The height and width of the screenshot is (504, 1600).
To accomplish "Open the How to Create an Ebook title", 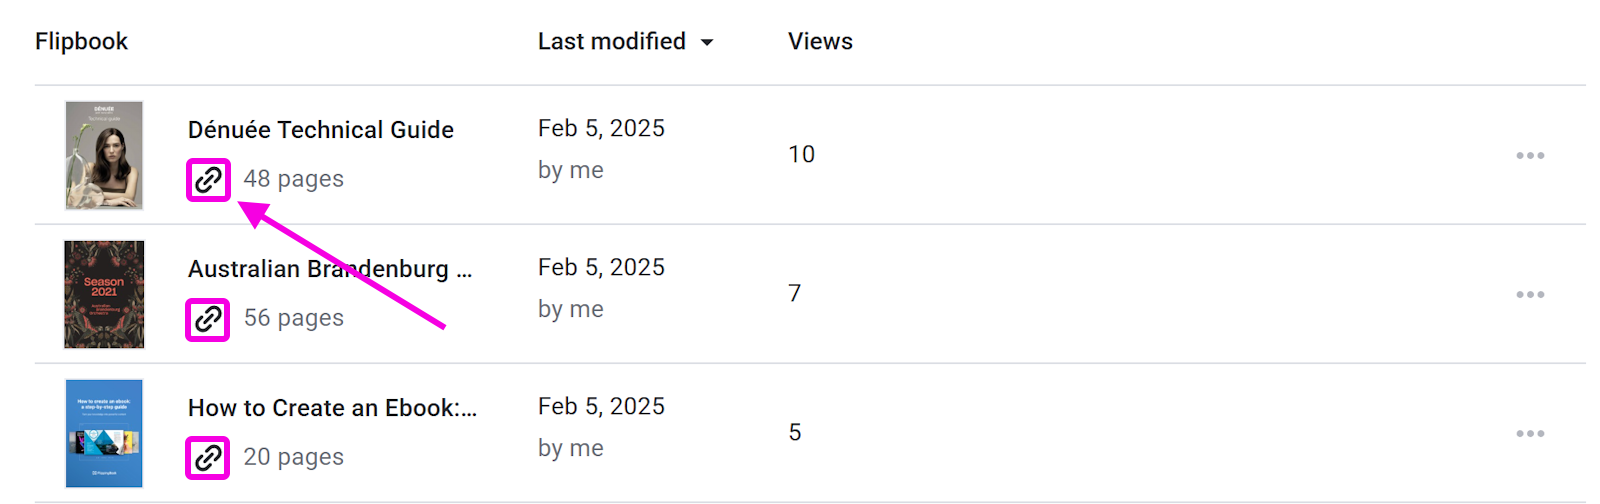I will point(332,408).
